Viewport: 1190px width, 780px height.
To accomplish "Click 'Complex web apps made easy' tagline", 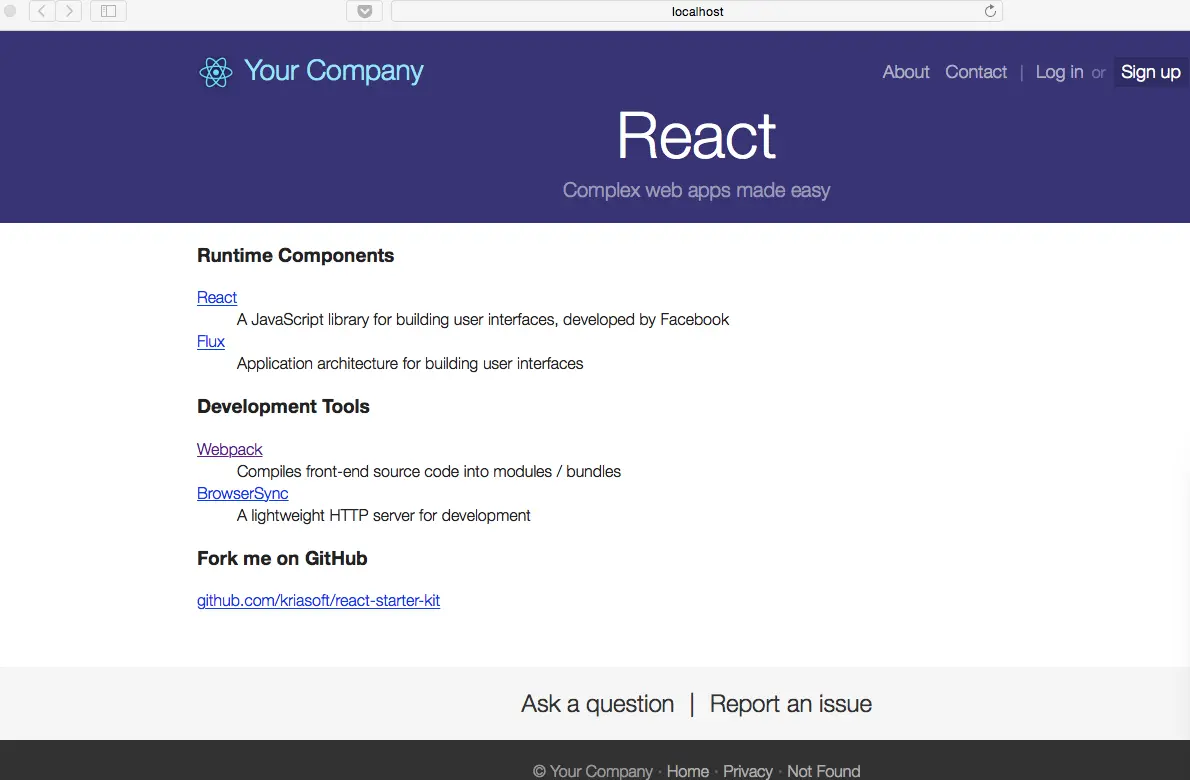I will click(x=697, y=190).
